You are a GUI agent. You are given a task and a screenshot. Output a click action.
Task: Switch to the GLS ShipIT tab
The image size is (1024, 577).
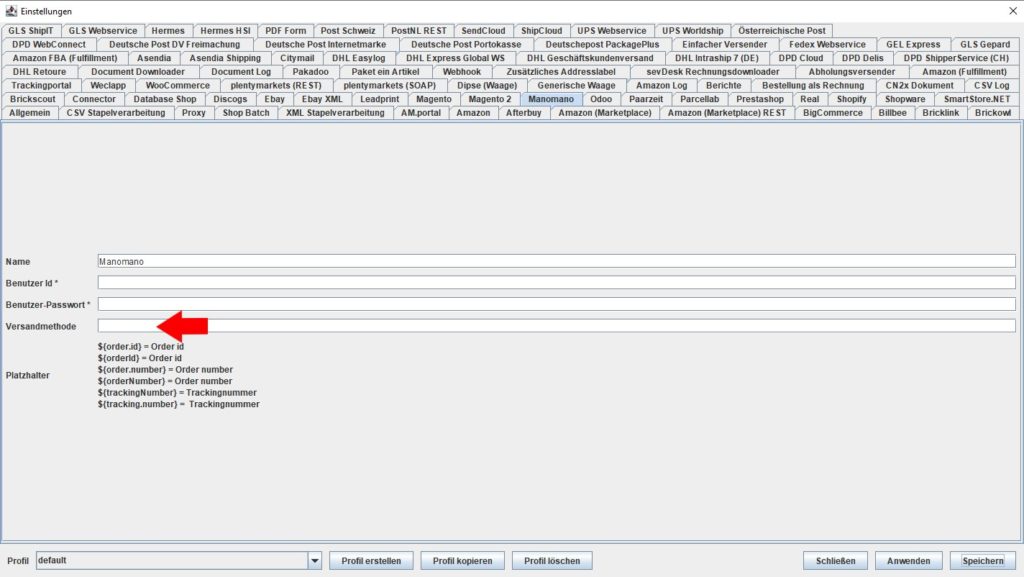click(x=31, y=31)
